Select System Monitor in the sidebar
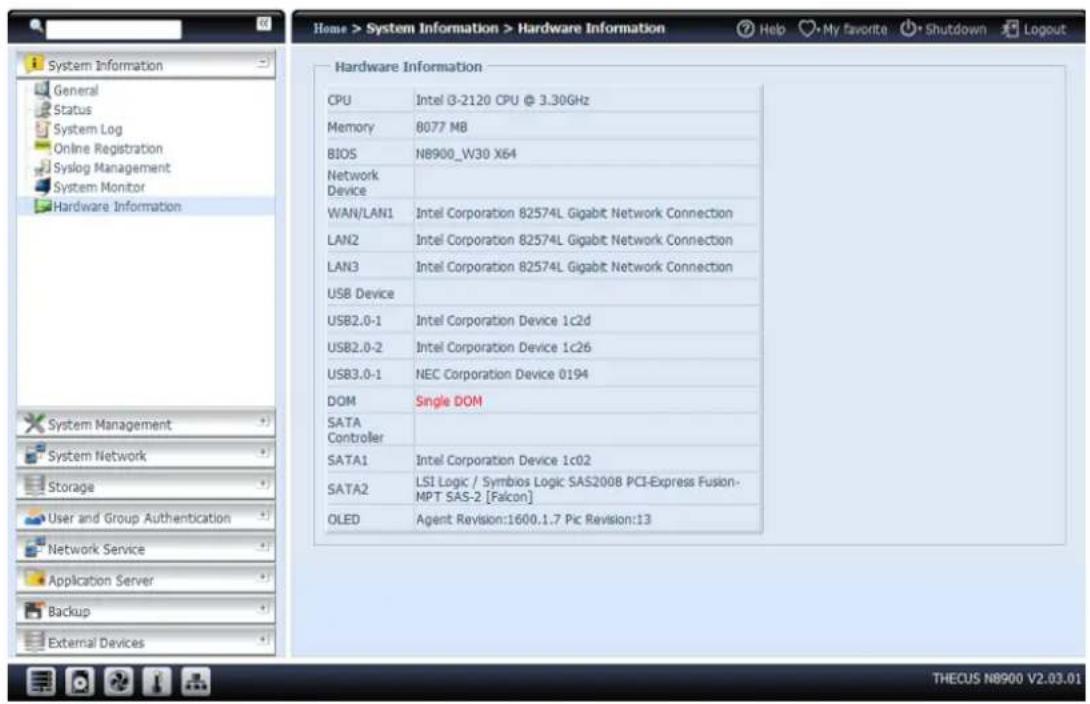This screenshot has height=704, width=1090. 98,187
